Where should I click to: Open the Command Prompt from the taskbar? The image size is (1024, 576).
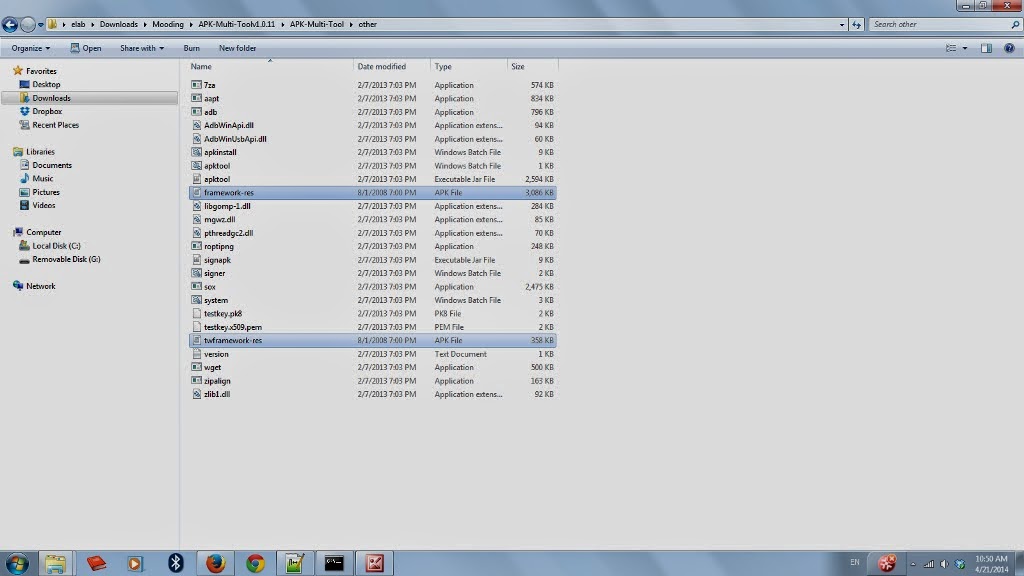333,563
